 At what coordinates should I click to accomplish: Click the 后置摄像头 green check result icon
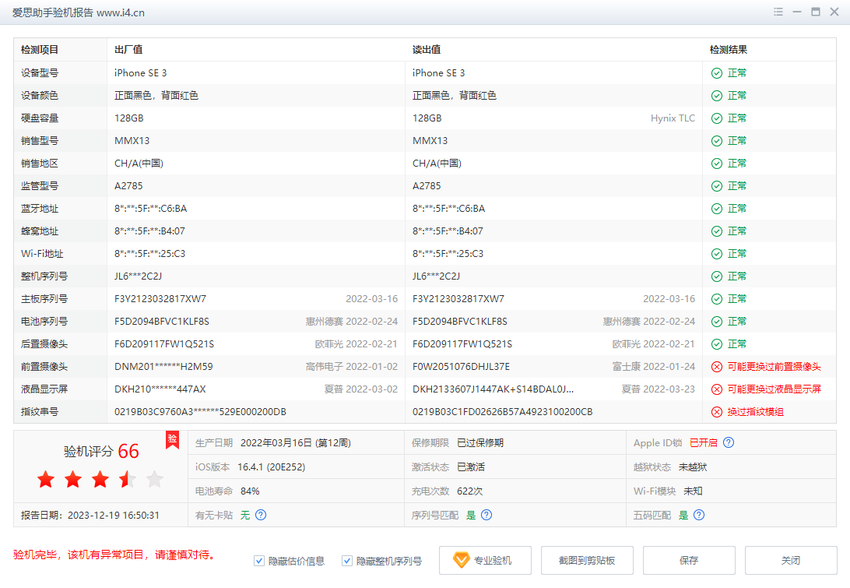(x=717, y=344)
